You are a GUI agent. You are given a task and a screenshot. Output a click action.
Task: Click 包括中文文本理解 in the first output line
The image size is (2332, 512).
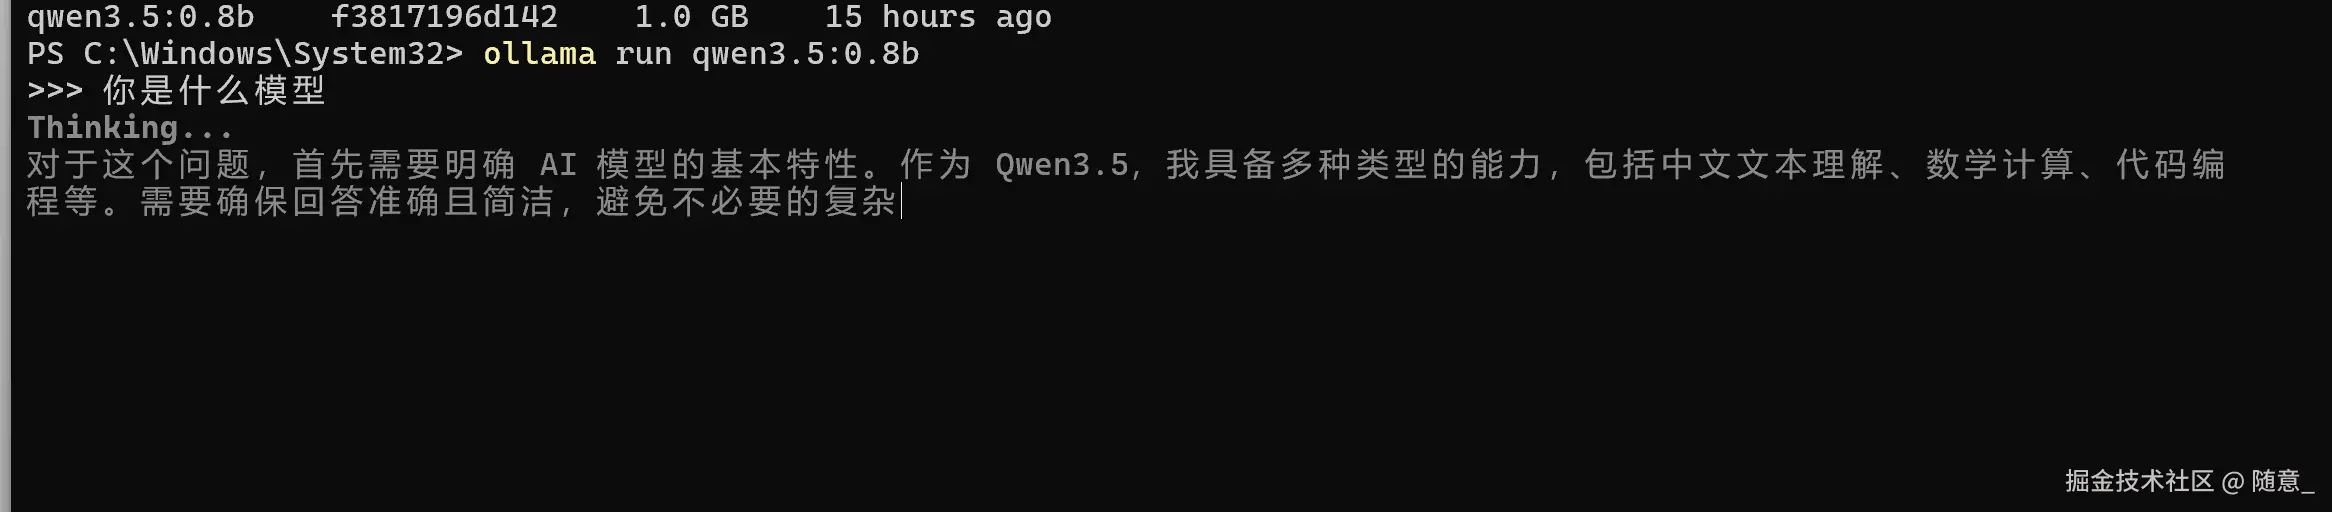pos(1735,165)
